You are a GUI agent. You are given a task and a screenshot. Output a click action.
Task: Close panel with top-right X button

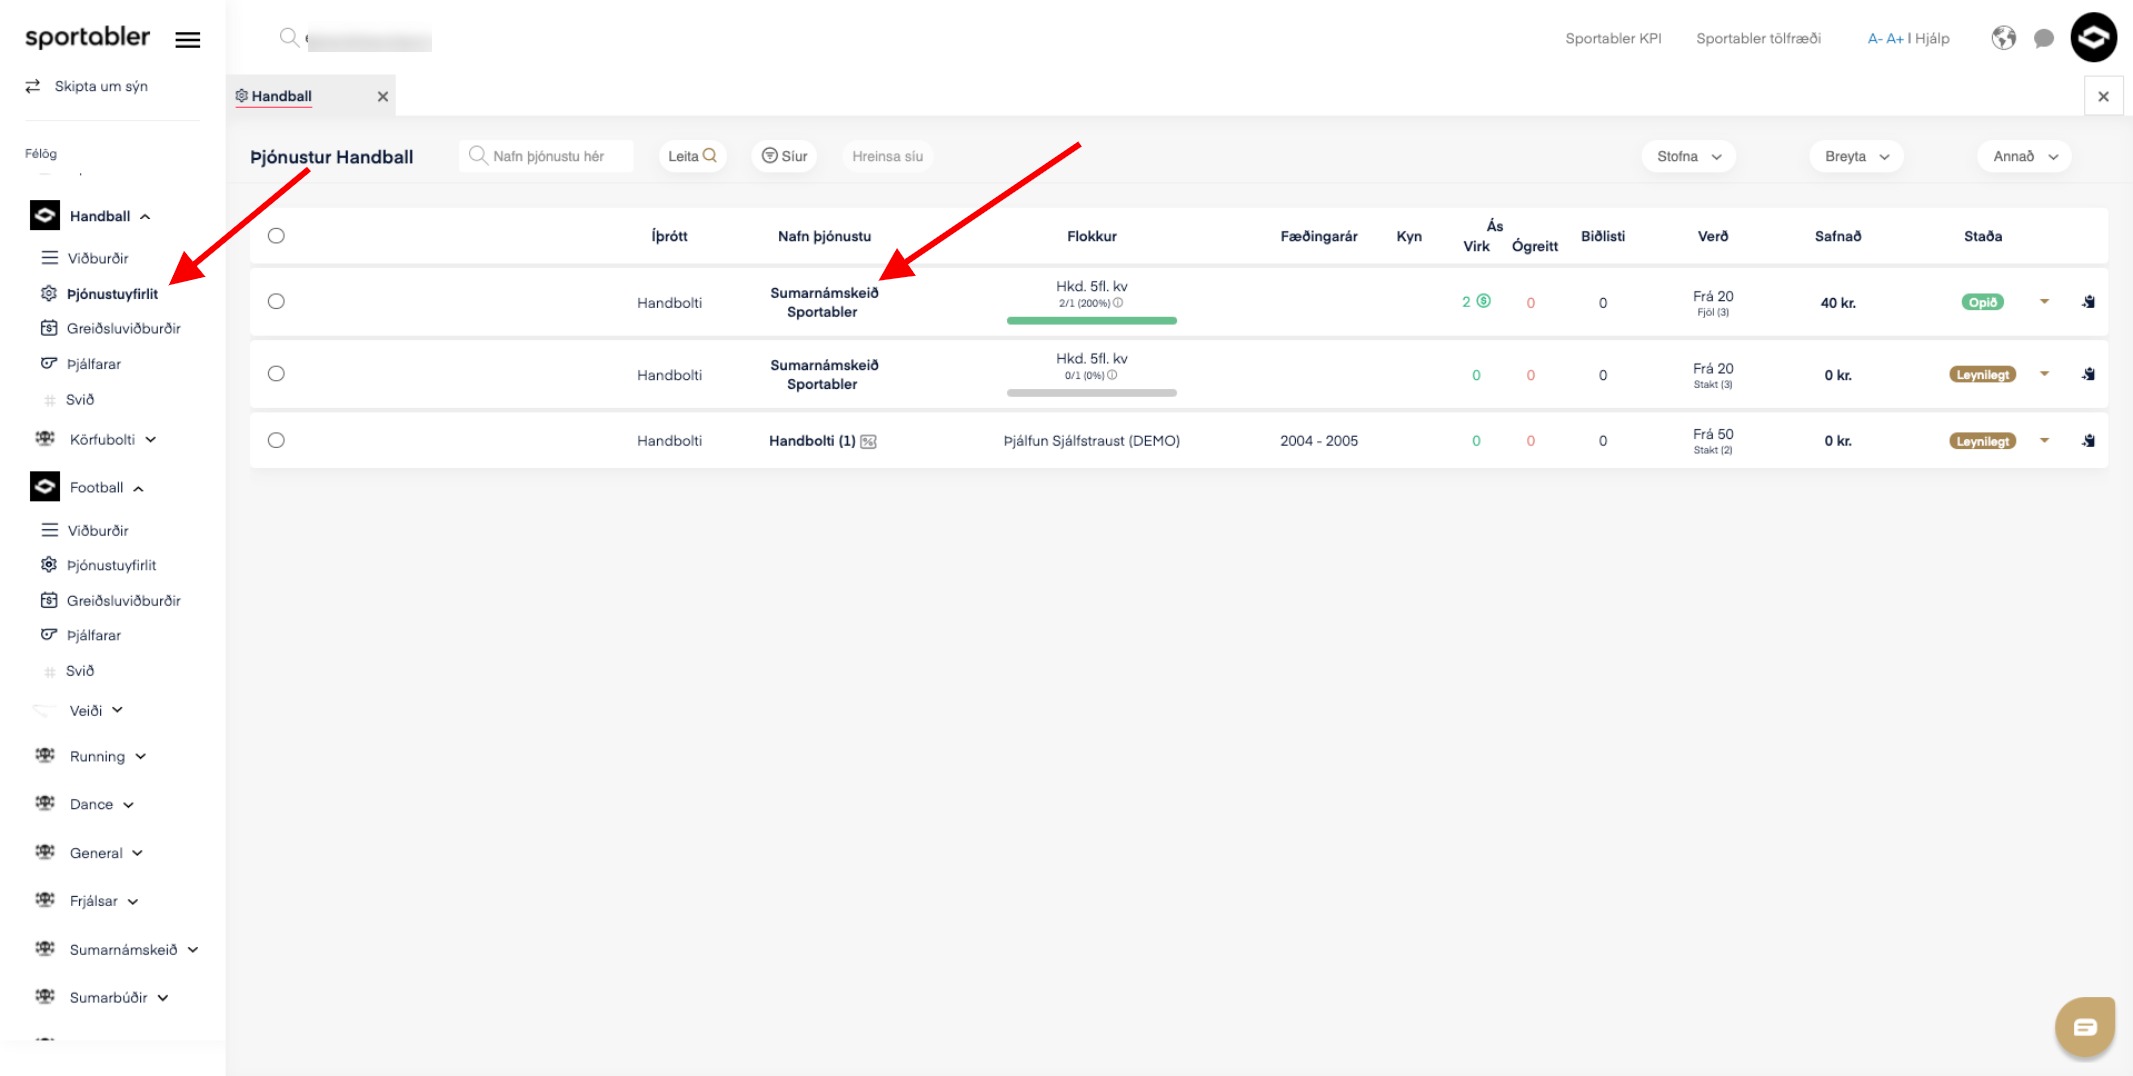click(2103, 96)
